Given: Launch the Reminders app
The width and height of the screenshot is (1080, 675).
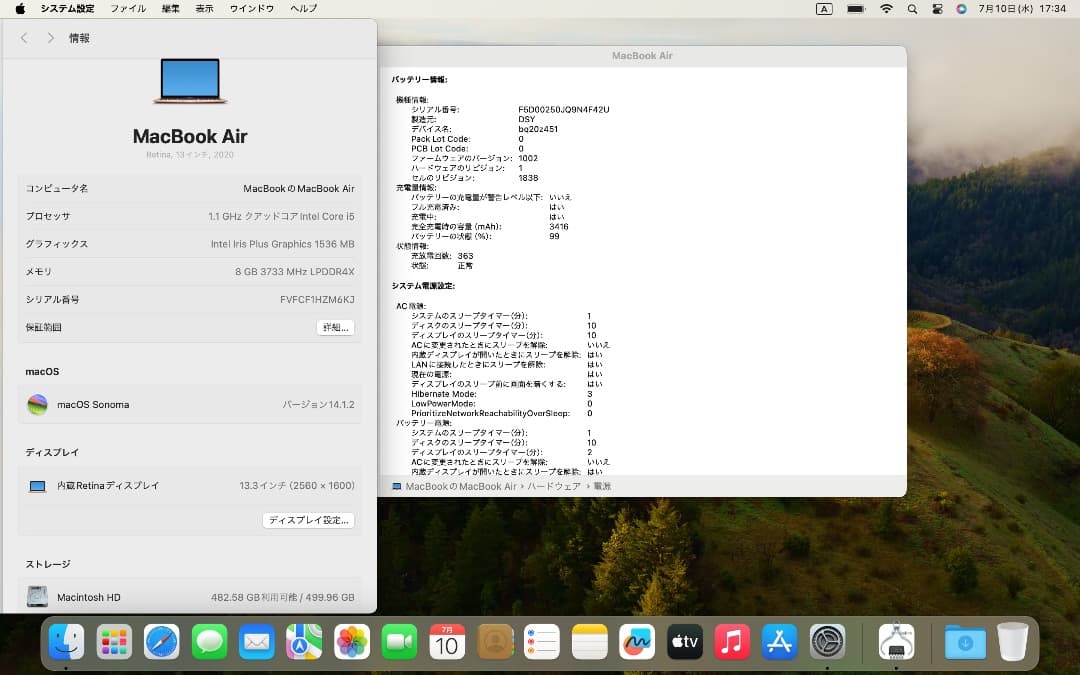Looking at the screenshot, I should point(542,641).
